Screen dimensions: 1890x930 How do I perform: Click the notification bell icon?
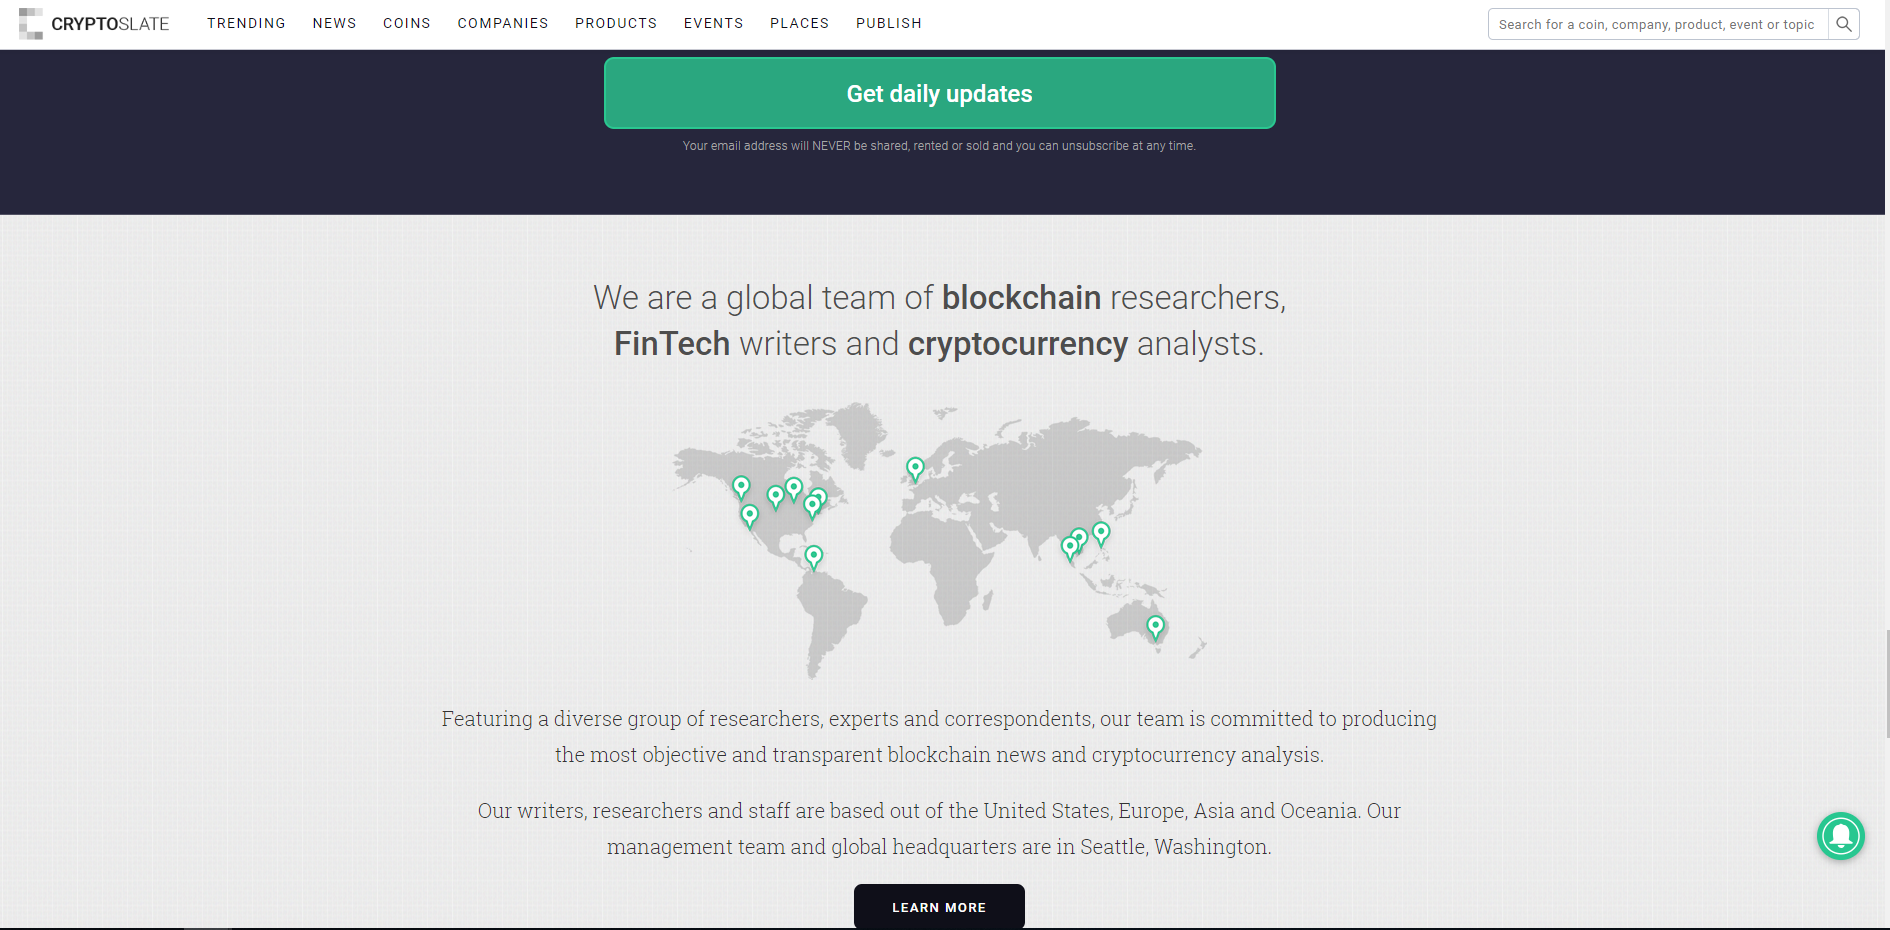(x=1841, y=836)
